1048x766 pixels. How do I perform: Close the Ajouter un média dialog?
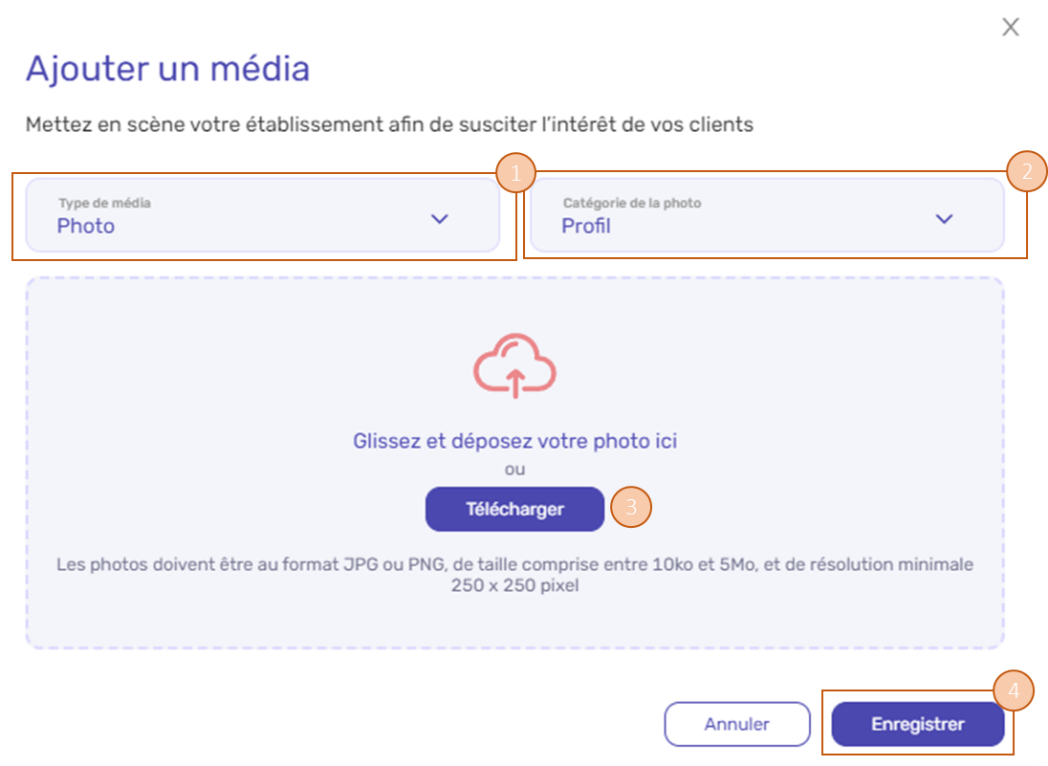[1010, 27]
